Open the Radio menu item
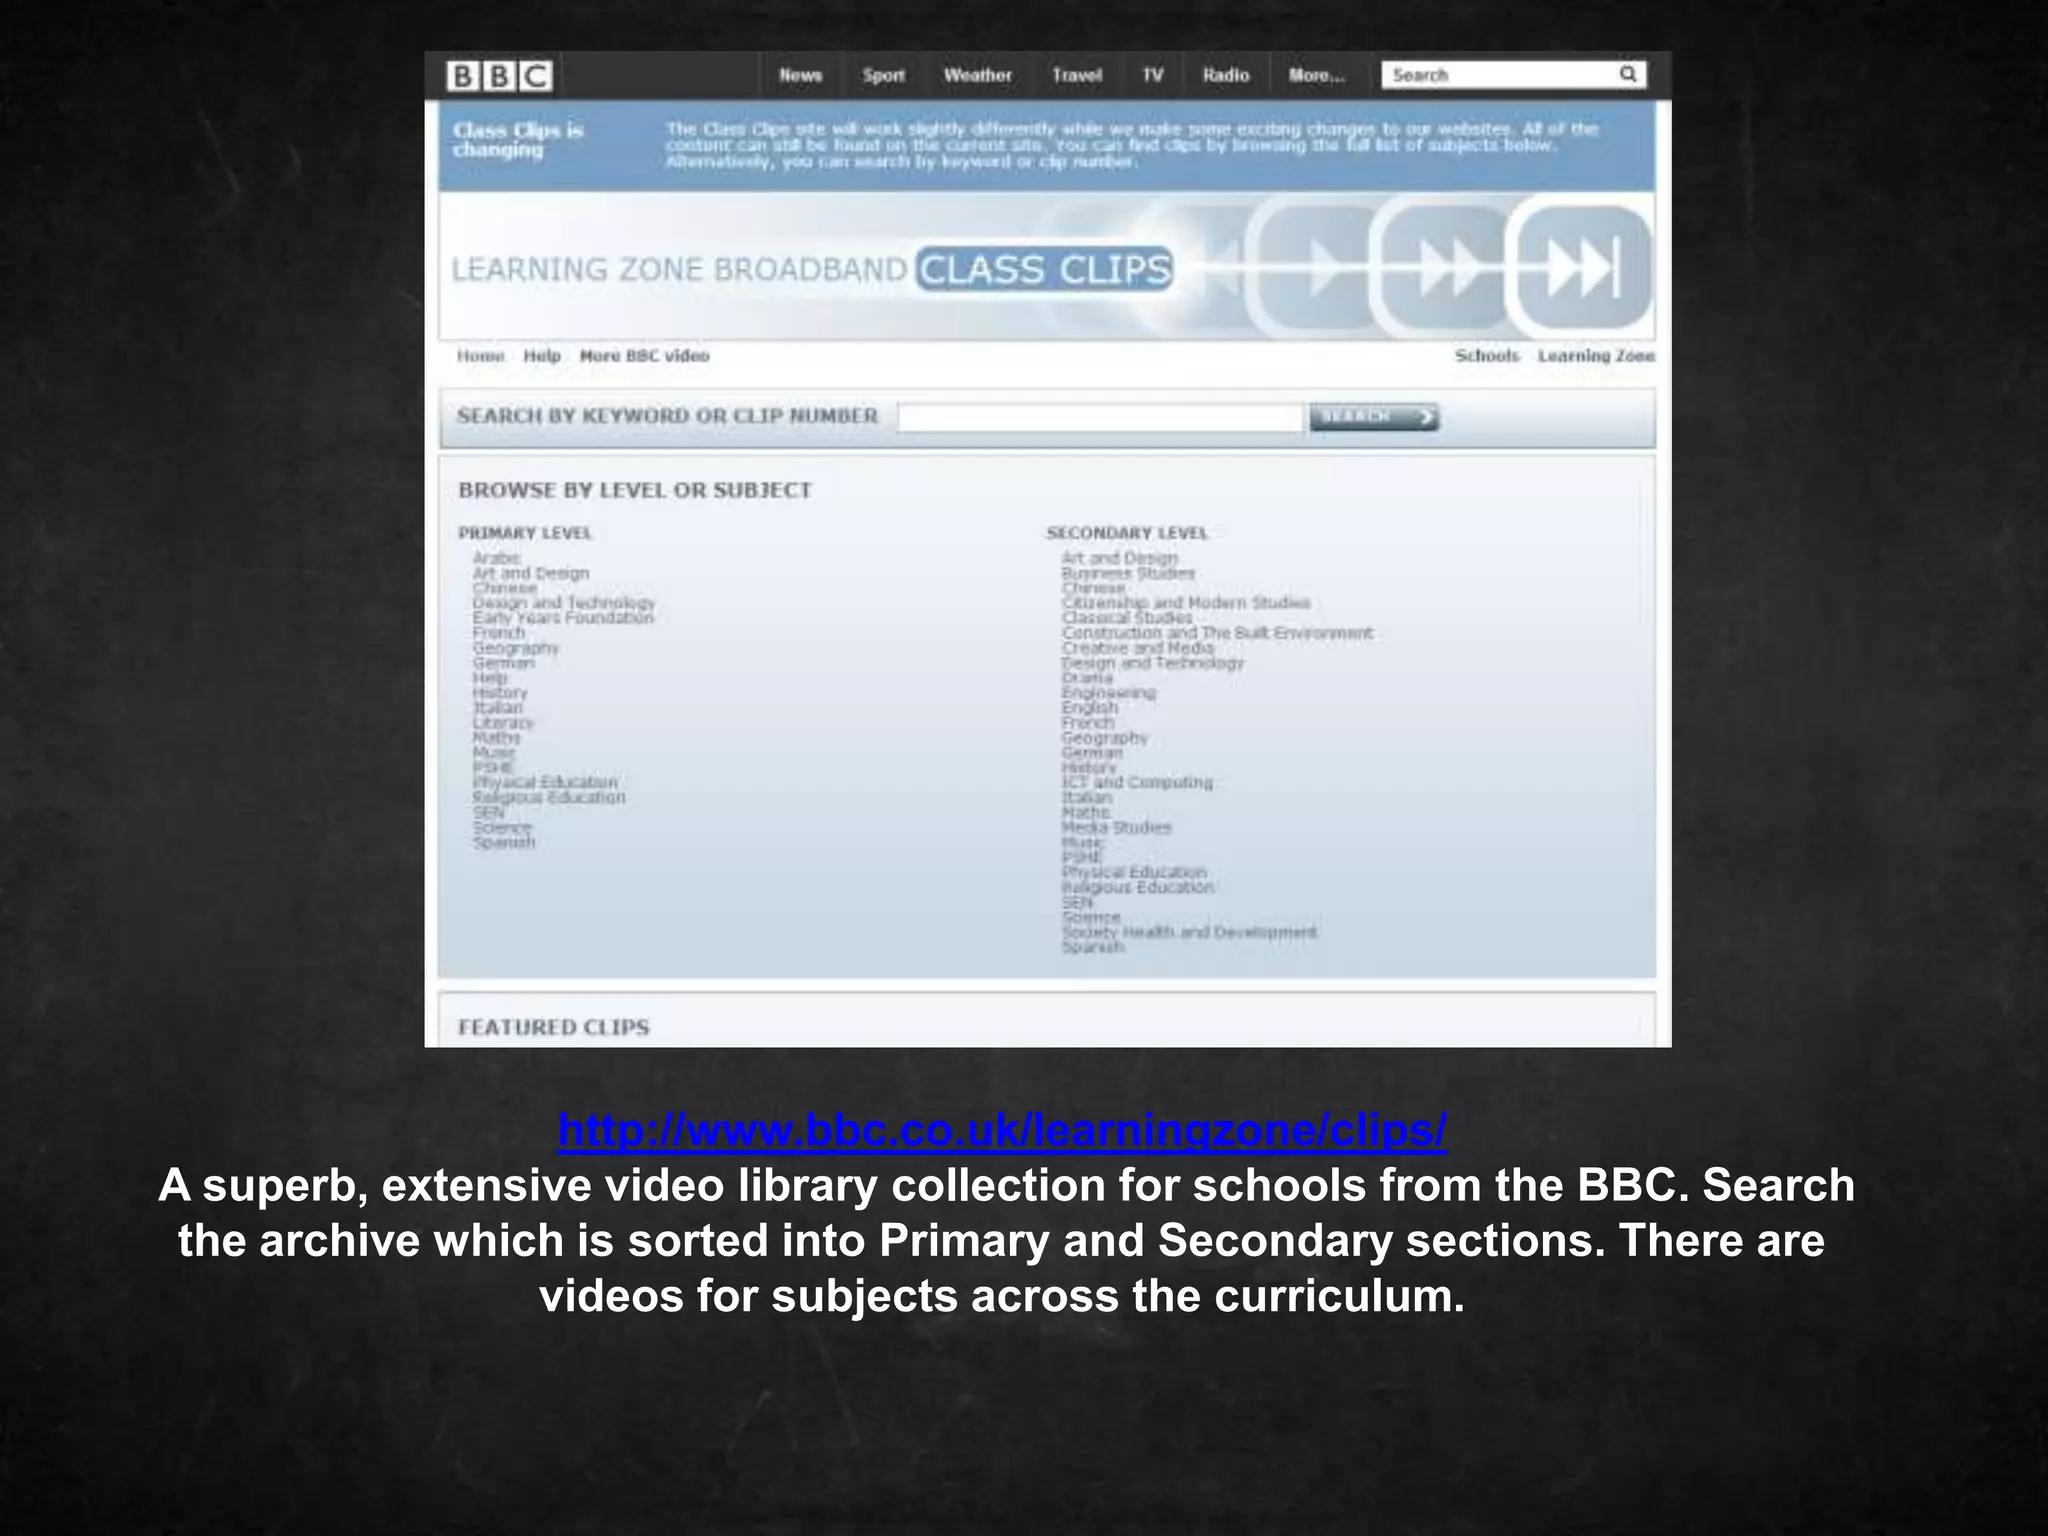 [x=1226, y=75]
